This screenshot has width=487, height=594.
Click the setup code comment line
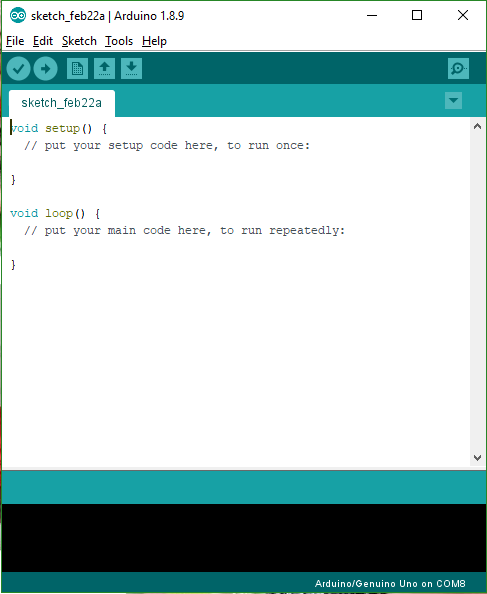click(167, 145)
